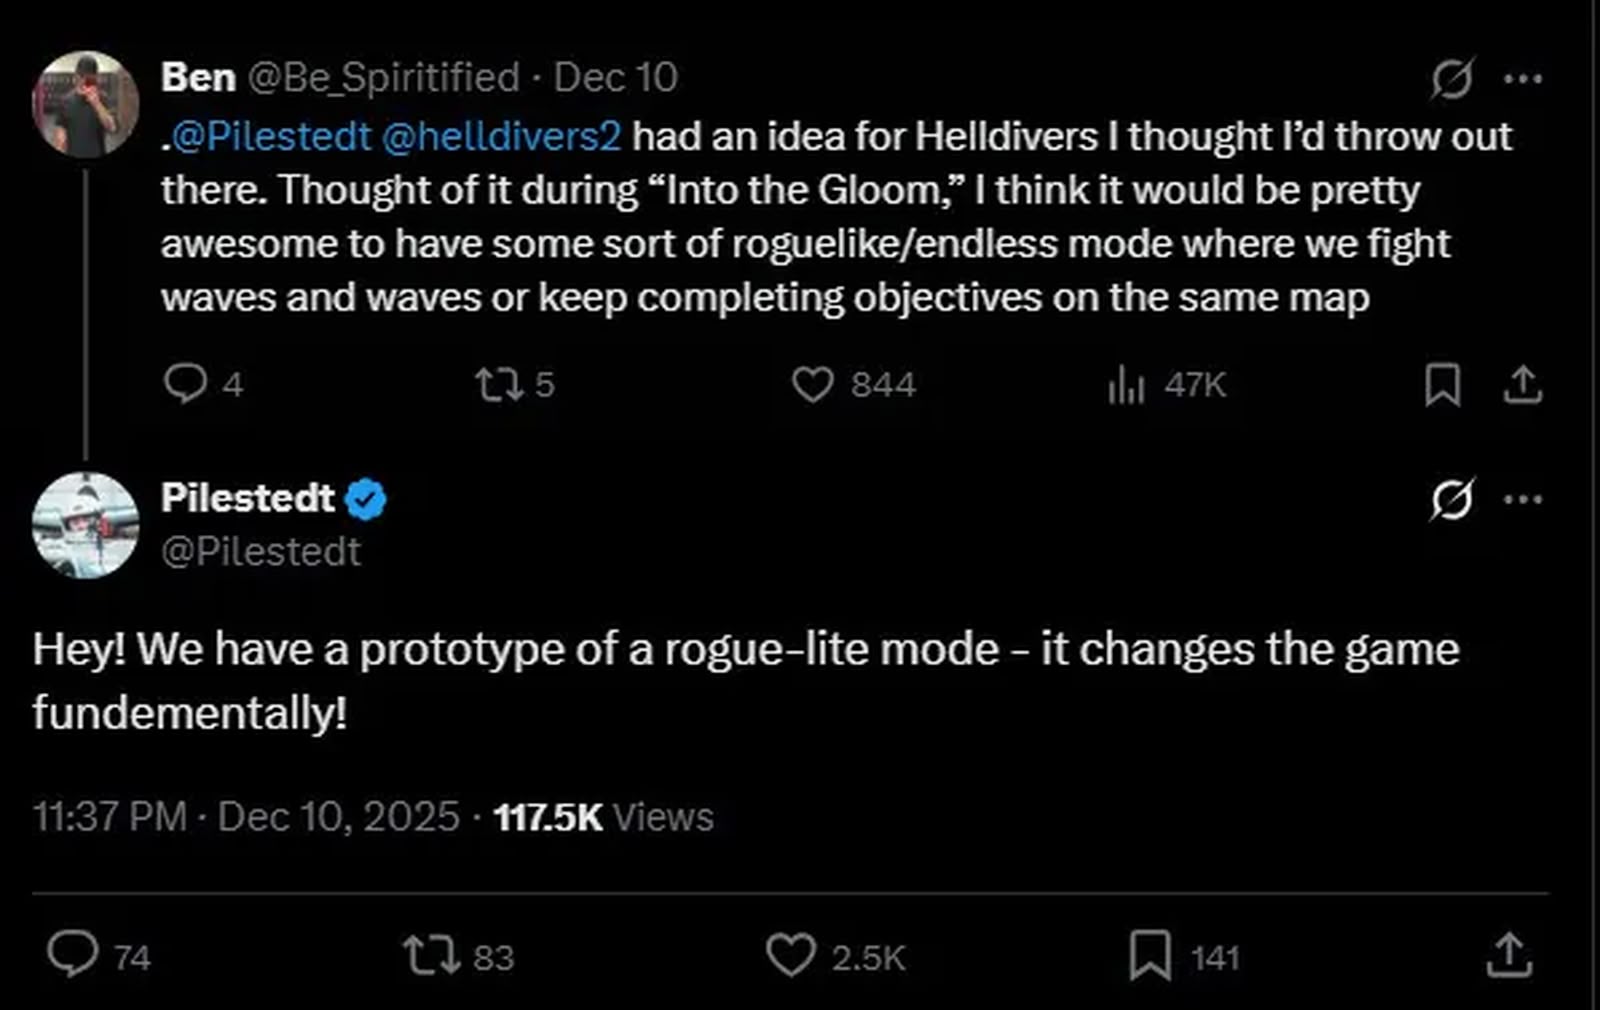Bookmark Pilestedt's tweet
Image resolution: width=1600 pixels, height=1010 pixels.
[x=1150, y=955]
